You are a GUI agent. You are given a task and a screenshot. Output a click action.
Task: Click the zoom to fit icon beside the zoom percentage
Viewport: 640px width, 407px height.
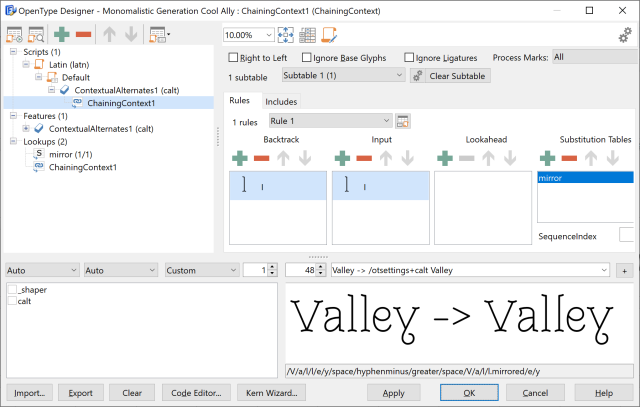pyautogui.click(x=286, y=35)
